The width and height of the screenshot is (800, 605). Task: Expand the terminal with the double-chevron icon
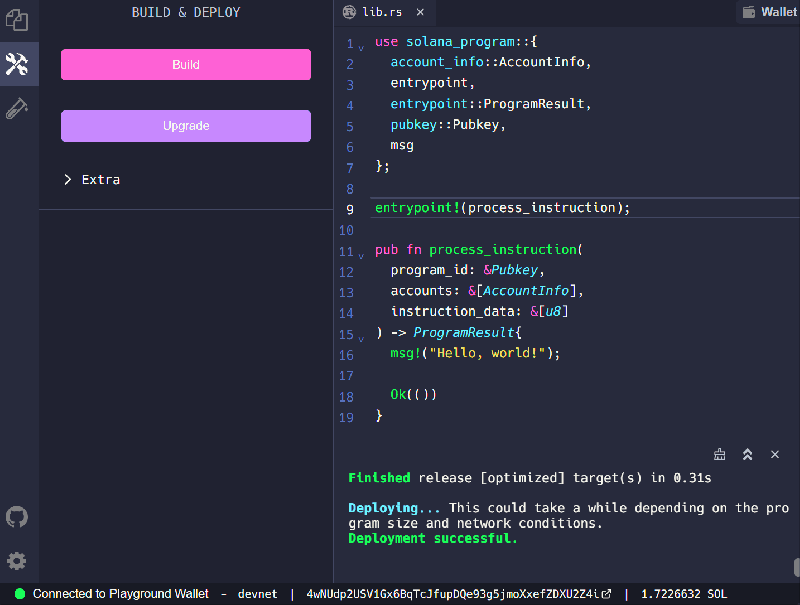pyautogui.click(x=747, y=454)
